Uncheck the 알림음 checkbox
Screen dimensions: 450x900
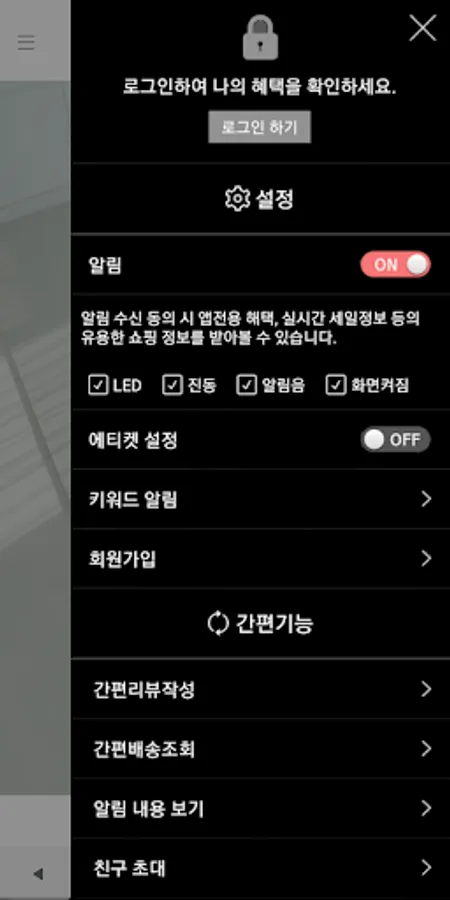click(x=246, y=385)
